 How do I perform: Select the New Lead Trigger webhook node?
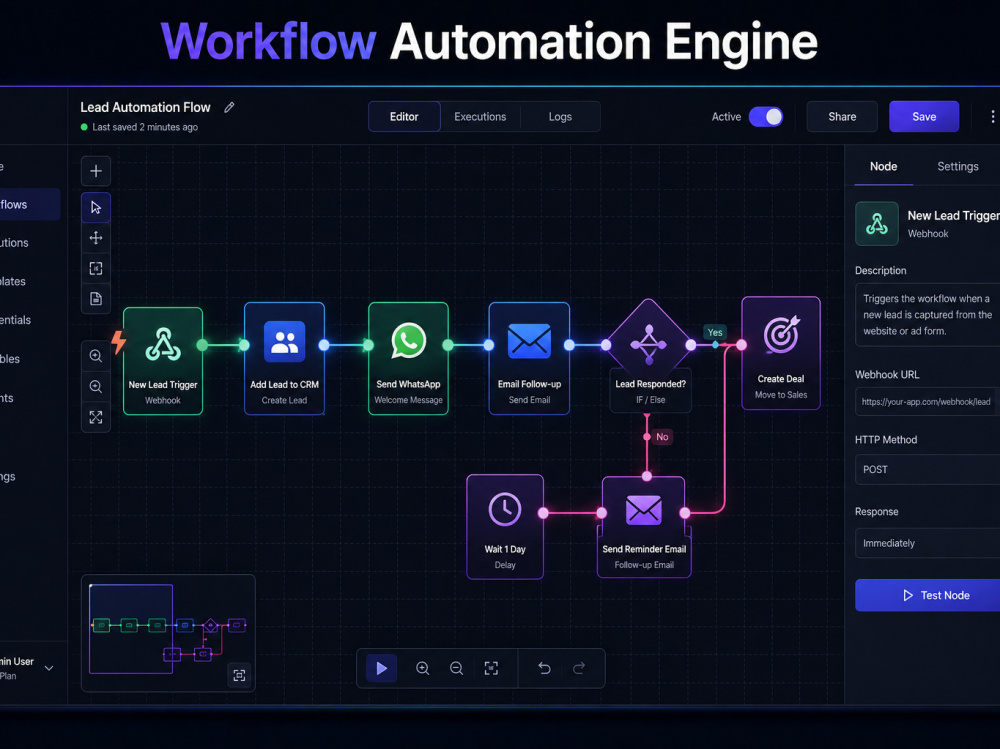click(163, 361)
